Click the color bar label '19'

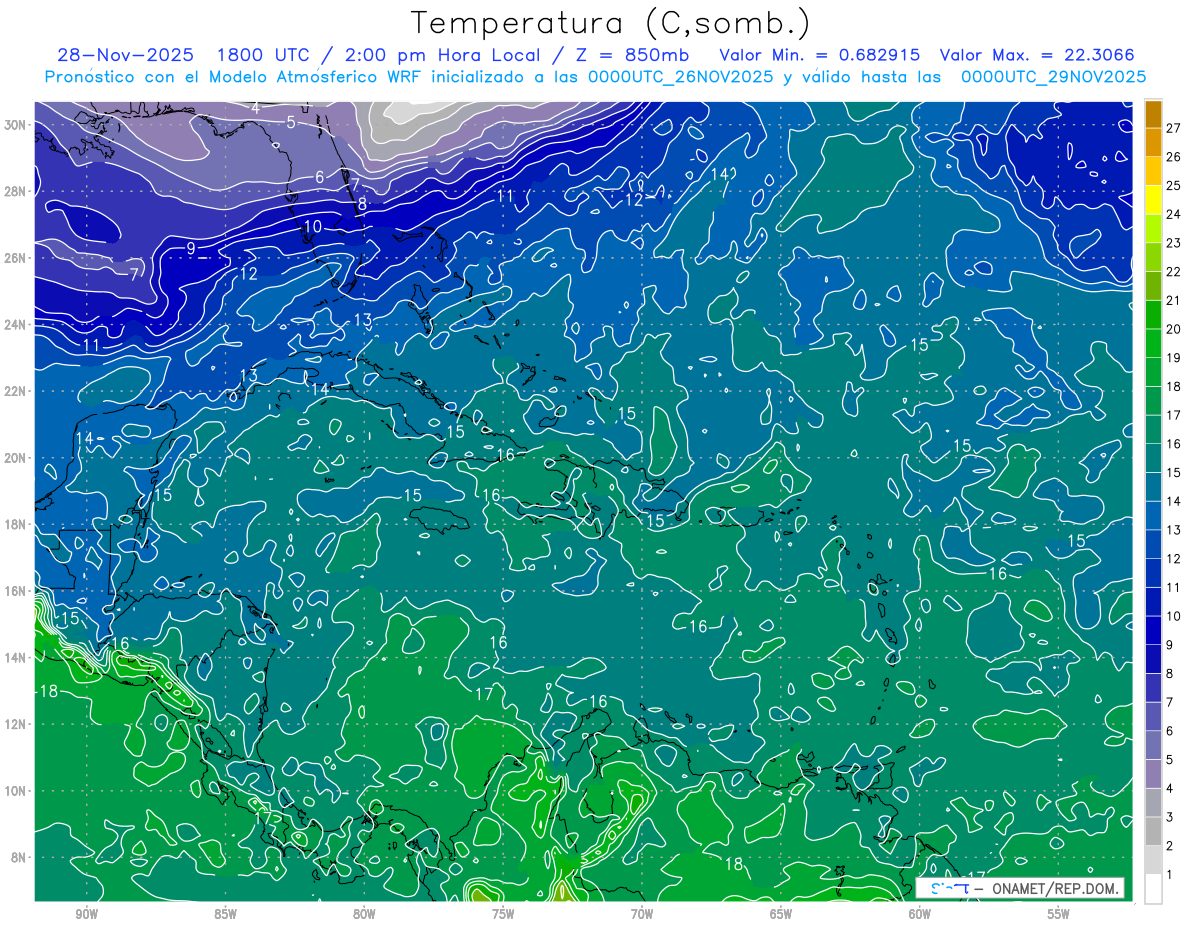[1174, 357]
